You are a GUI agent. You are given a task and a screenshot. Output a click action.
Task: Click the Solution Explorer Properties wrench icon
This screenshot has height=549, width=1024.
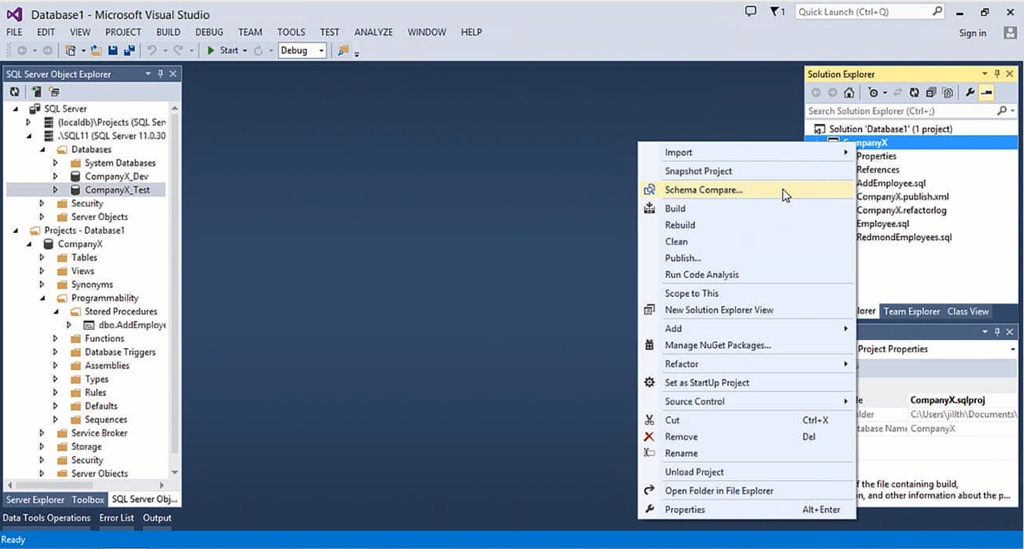pos(969,93)
